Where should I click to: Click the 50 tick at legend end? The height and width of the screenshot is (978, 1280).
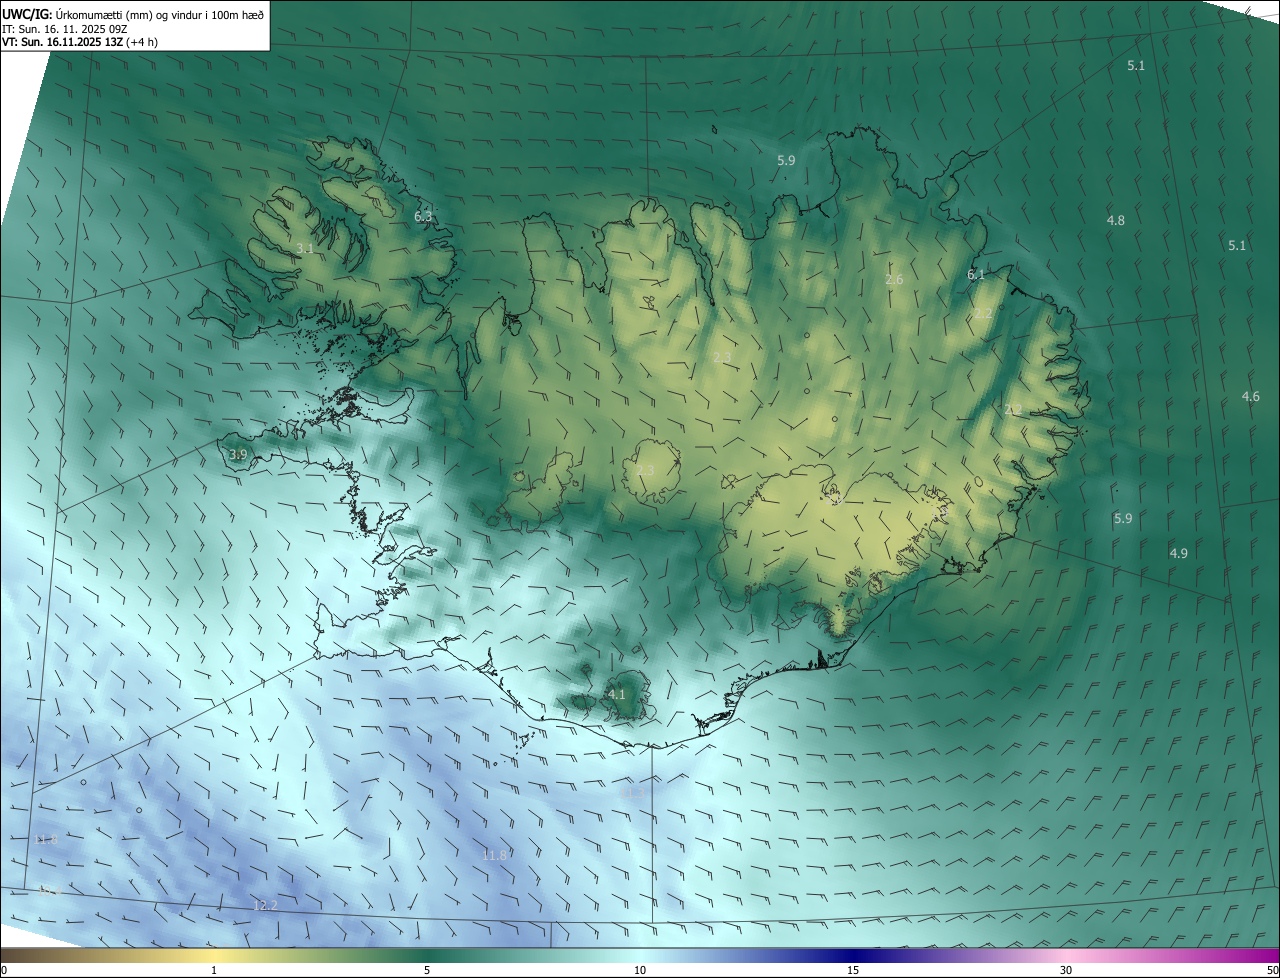[1272, 970]
